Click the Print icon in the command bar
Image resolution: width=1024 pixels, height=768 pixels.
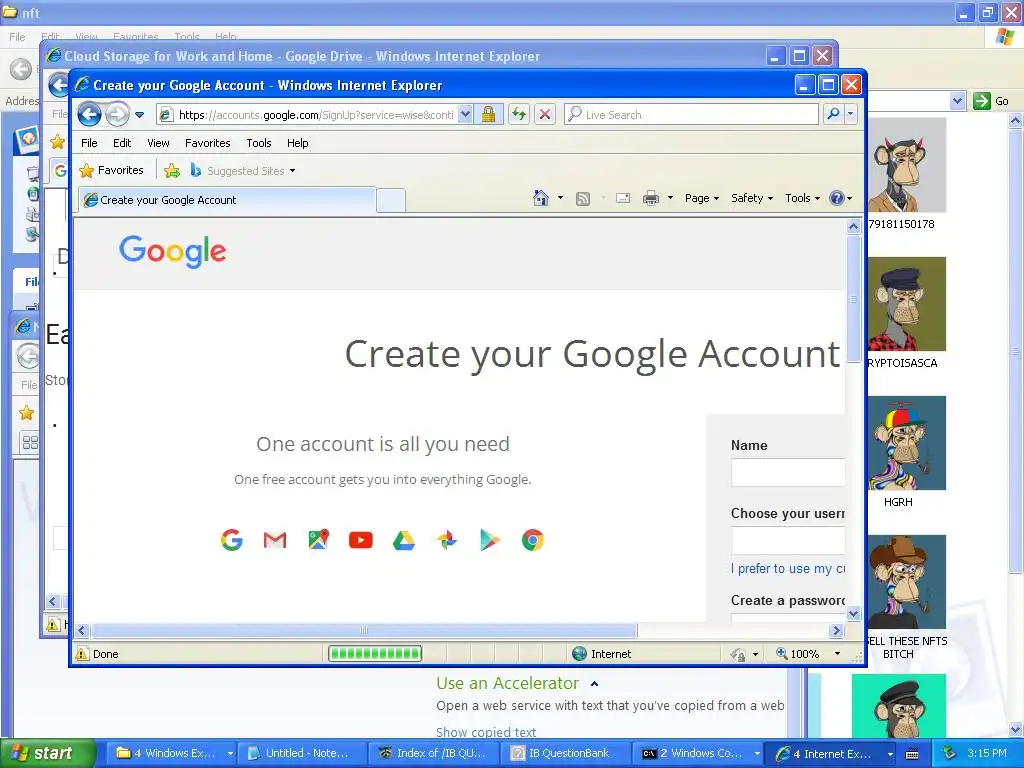(x=650, y=198)
